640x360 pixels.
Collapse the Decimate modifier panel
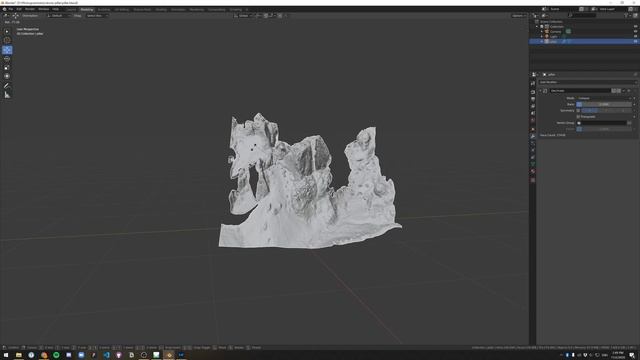[541, 91]
